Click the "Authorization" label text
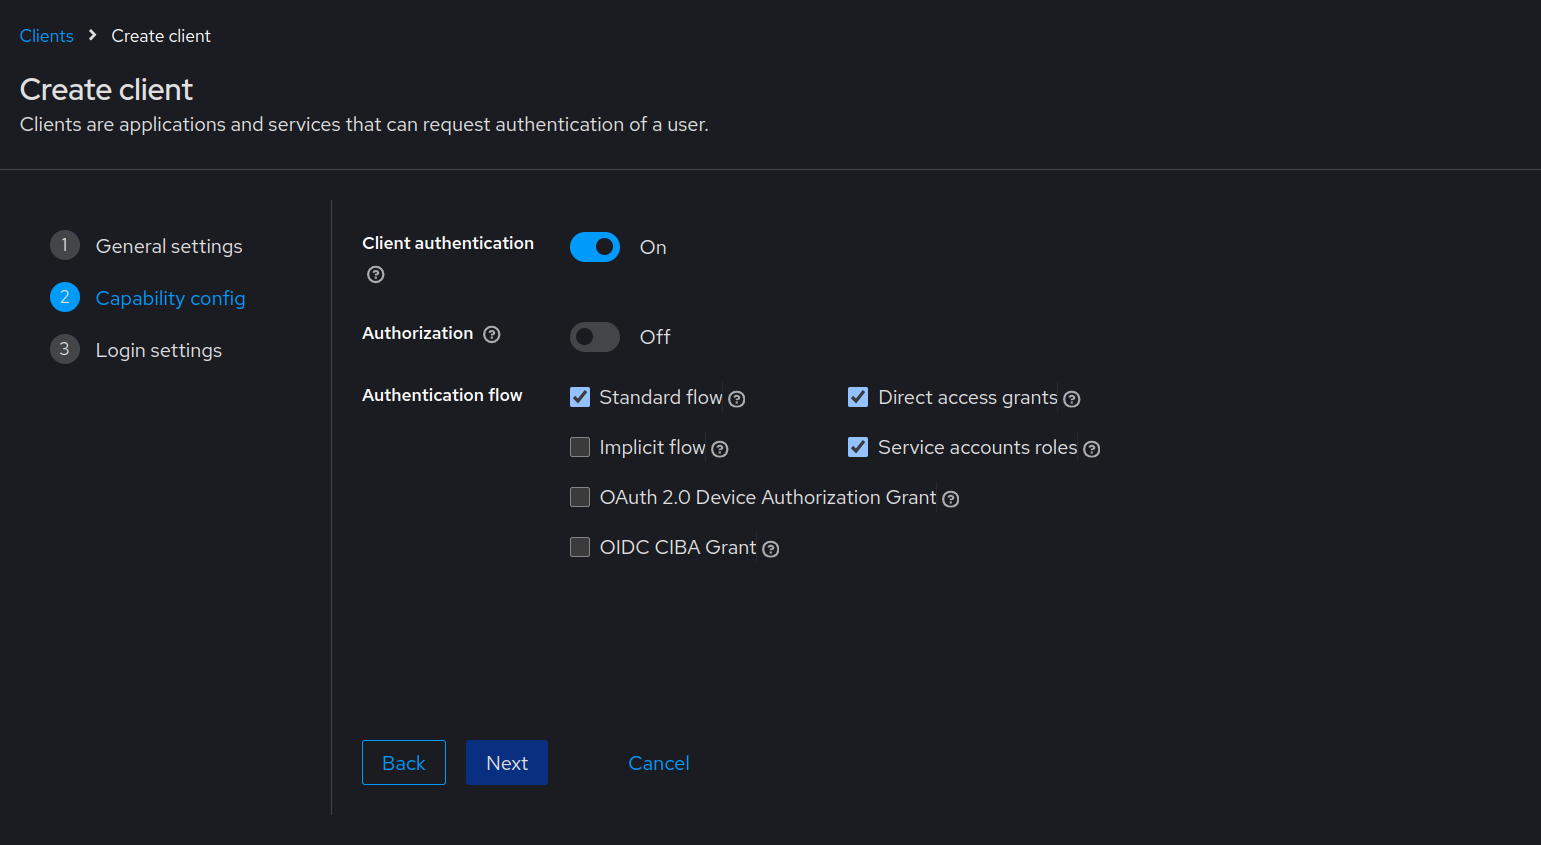Screen dimensions: 1541x845 coord(418,333)
